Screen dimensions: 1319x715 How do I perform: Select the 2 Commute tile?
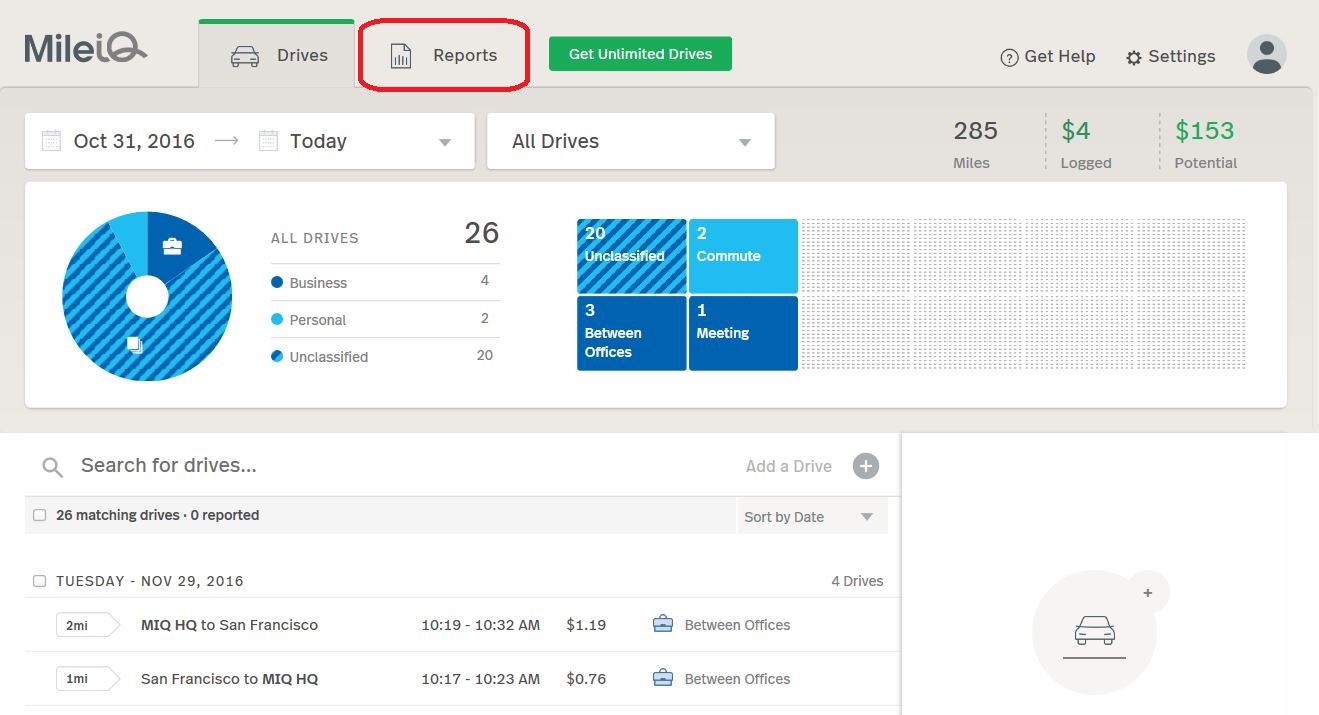(x=743, y=256)
